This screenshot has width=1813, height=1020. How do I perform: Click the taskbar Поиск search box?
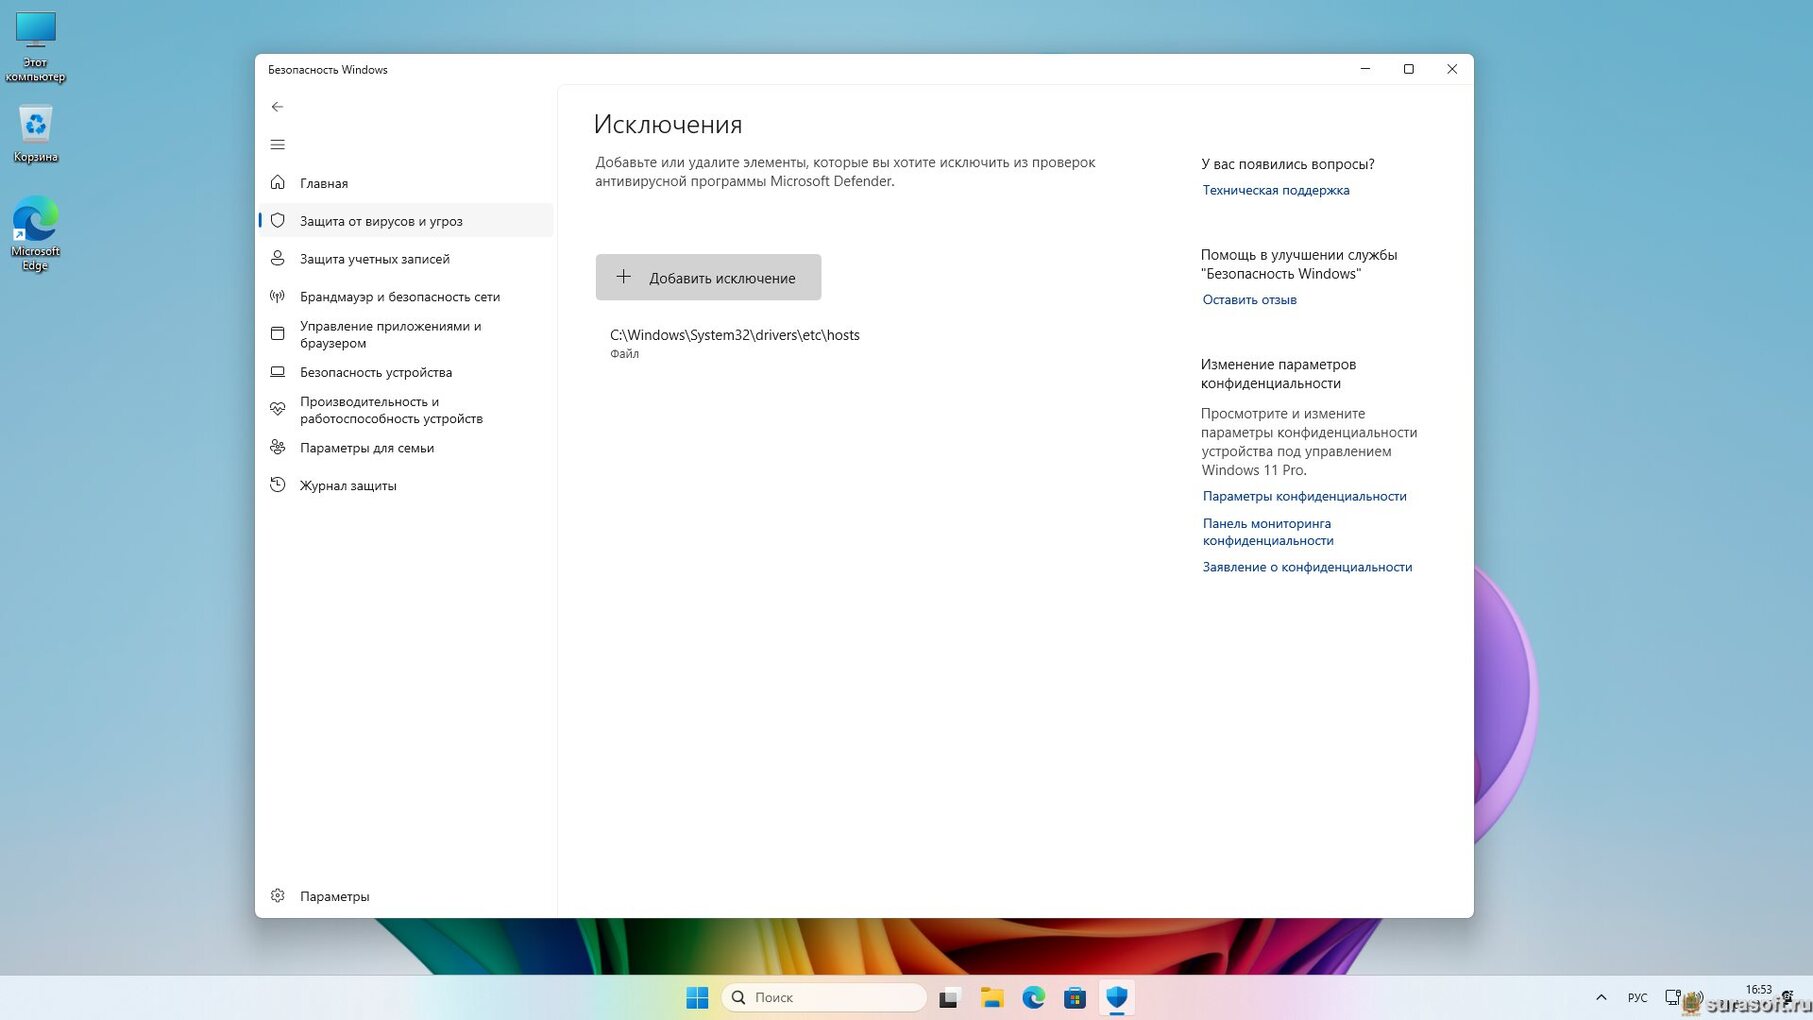[824, 997]
